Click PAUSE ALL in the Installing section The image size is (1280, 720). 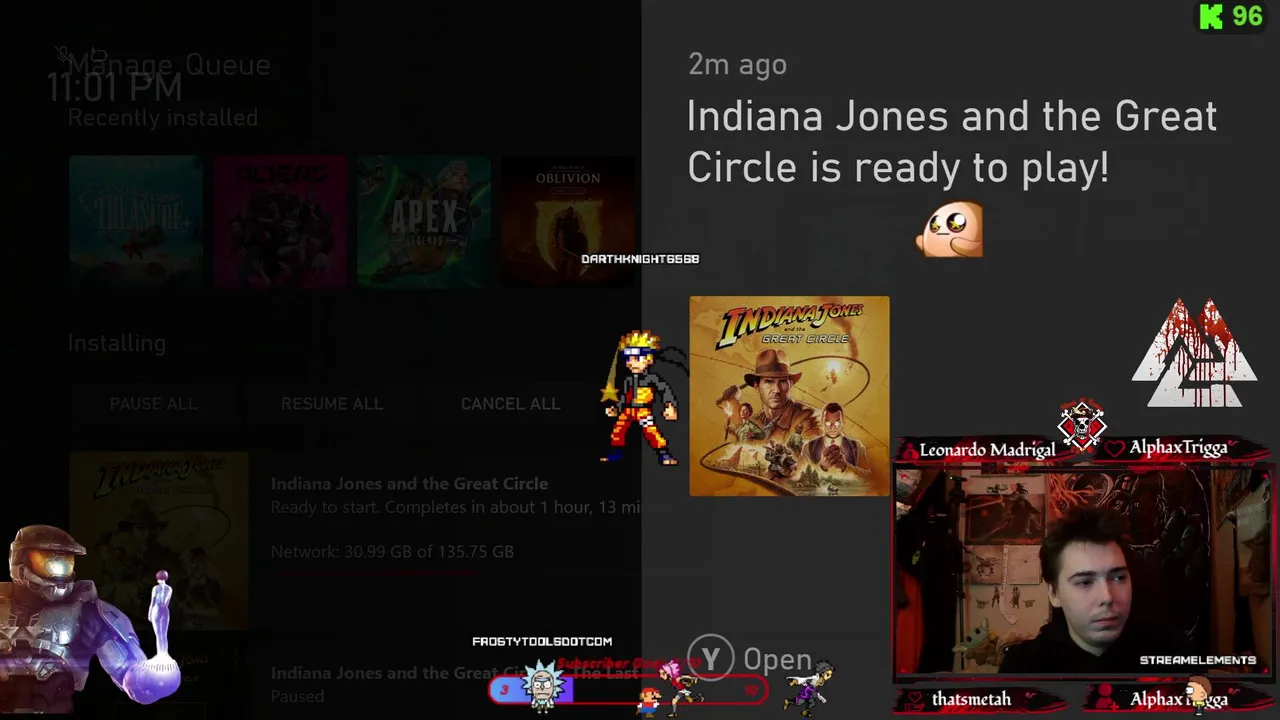[x=153, y=404]
